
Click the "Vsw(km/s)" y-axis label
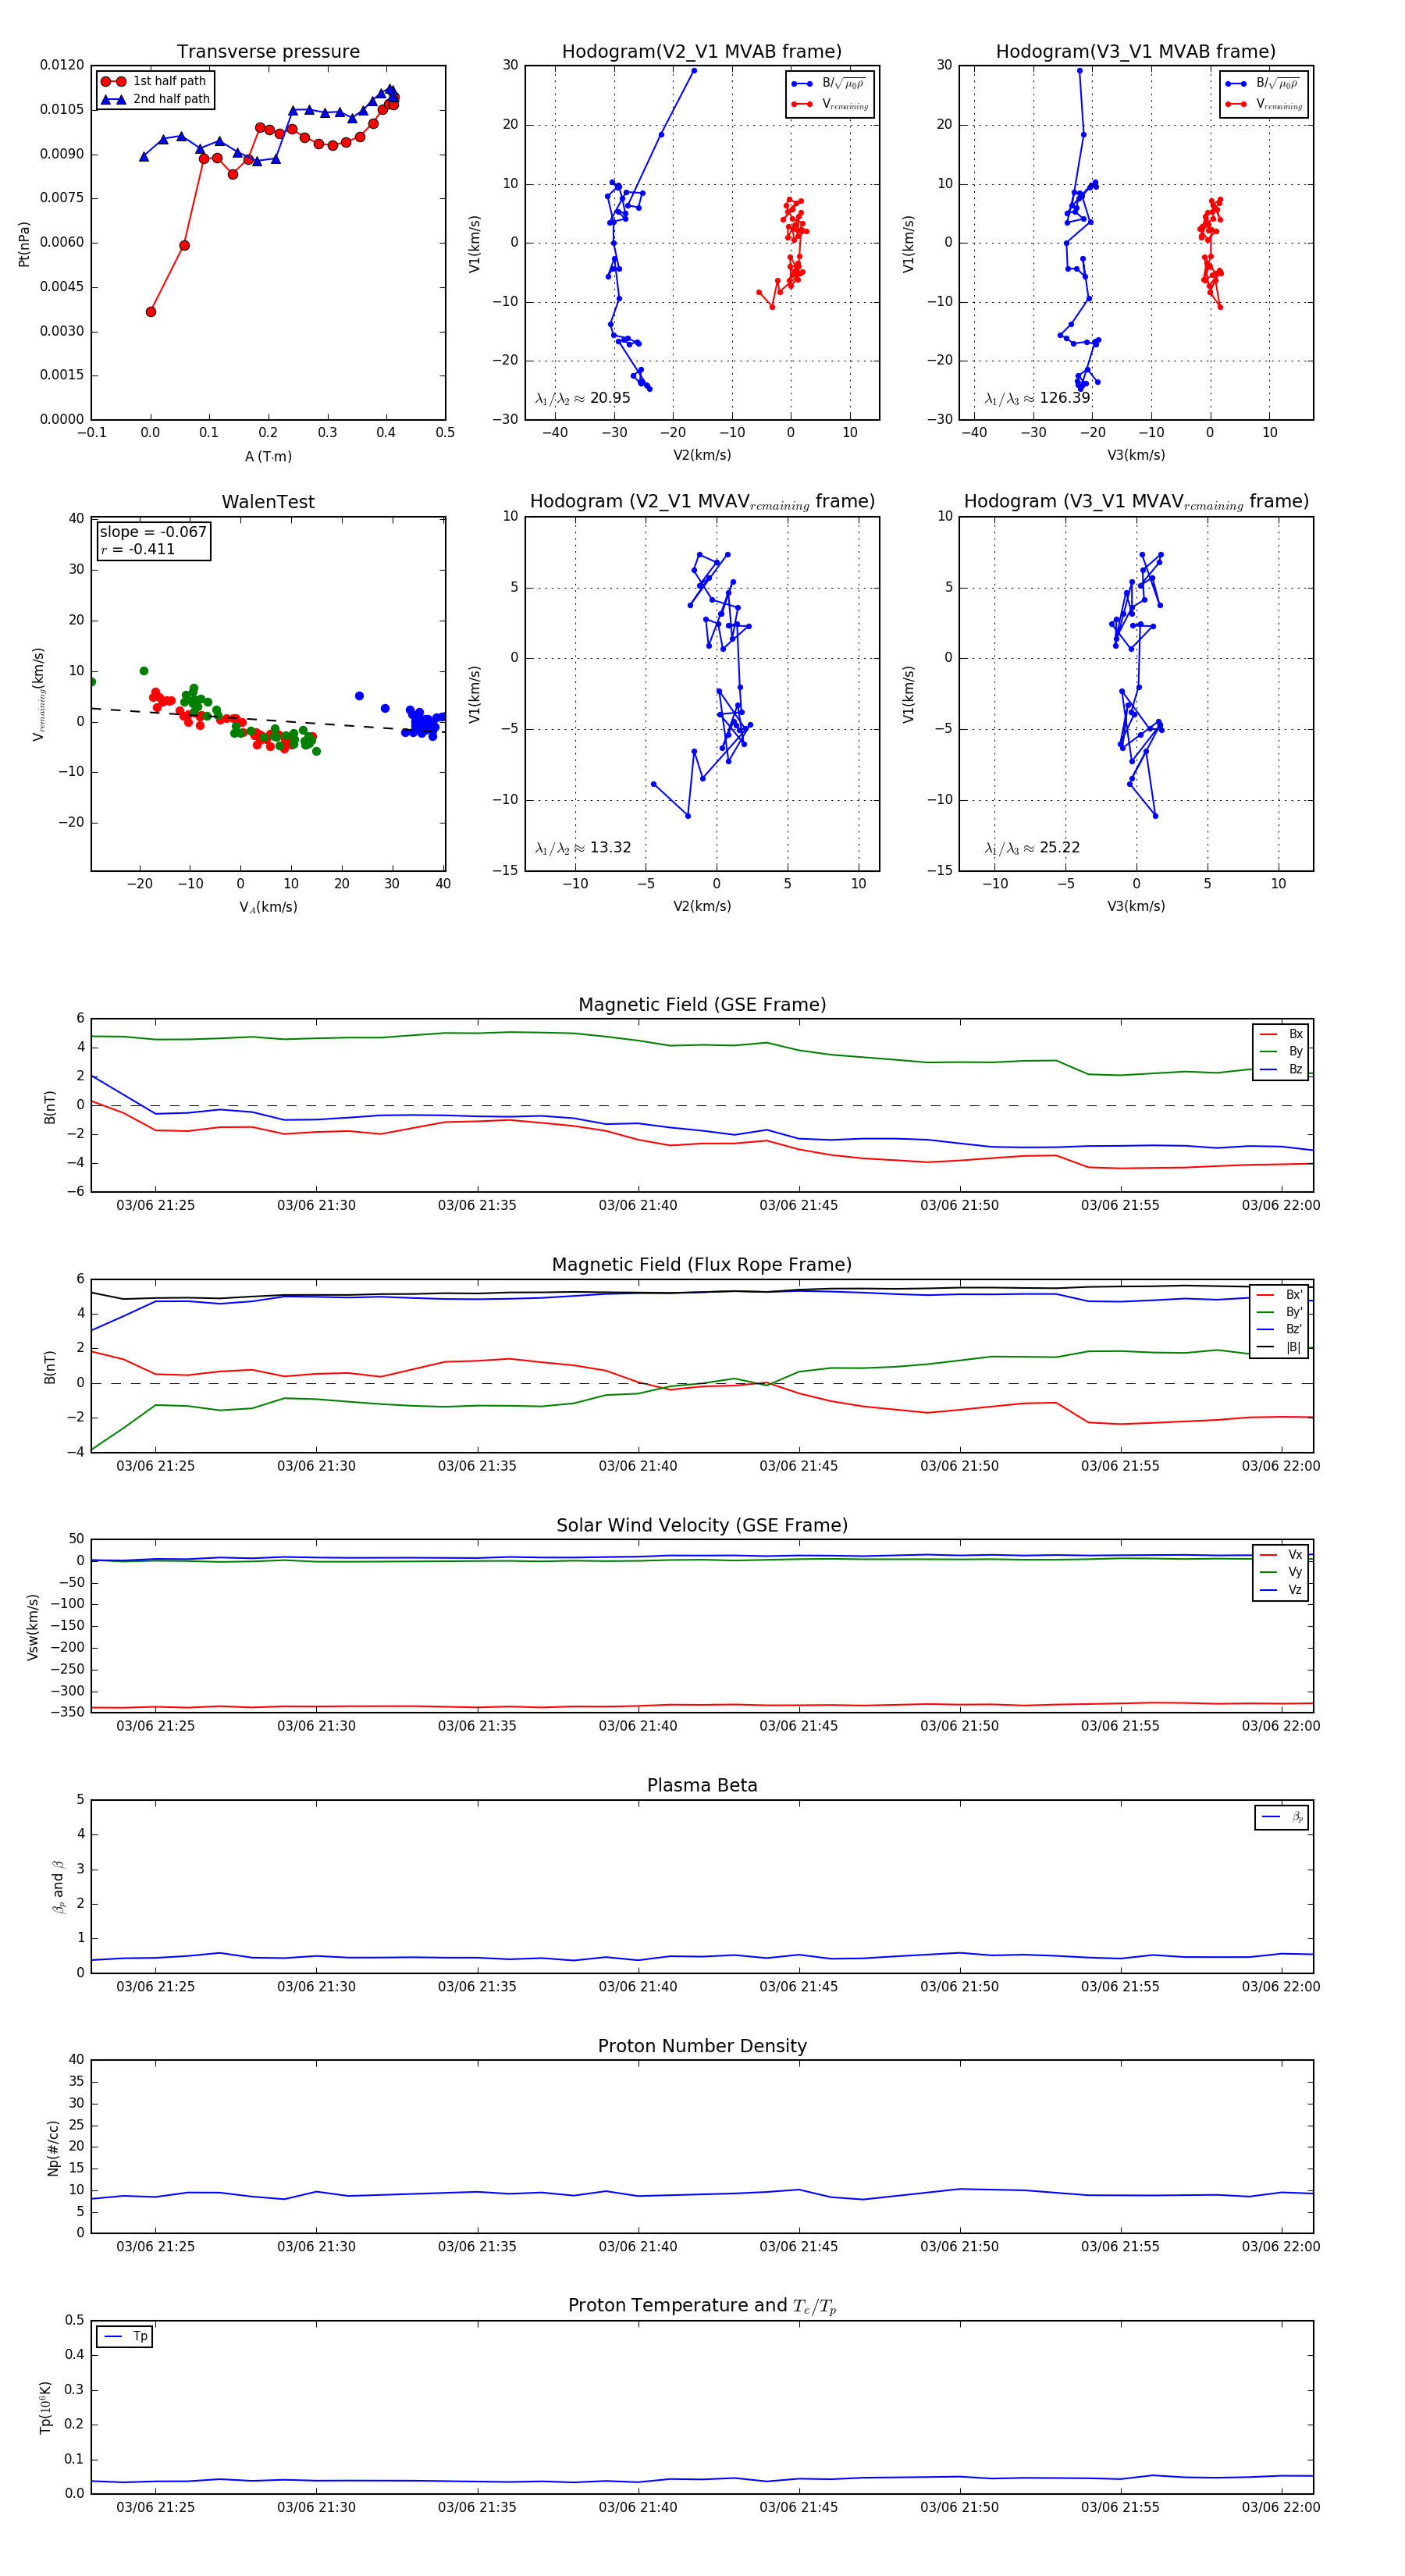click(33, 1627)
